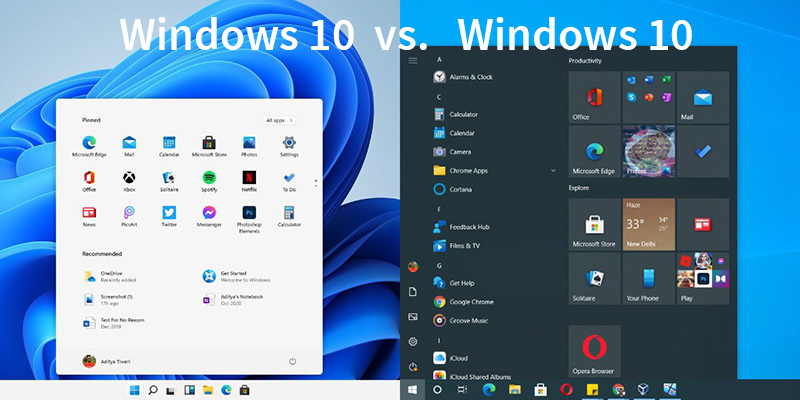
Task: Click the All apps button
Action: [279, 120]
